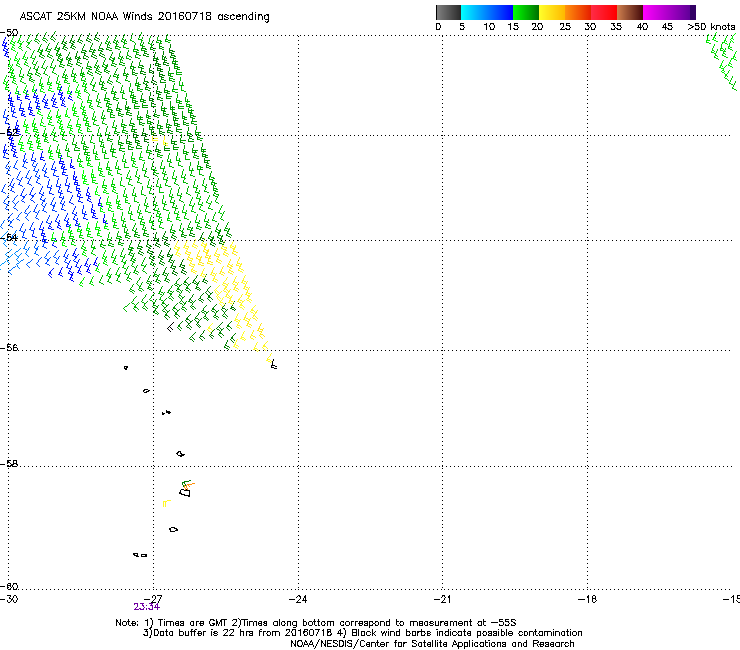Click the '-18' longitude axis label
This screenshot has height=650, width=740.
587,599
